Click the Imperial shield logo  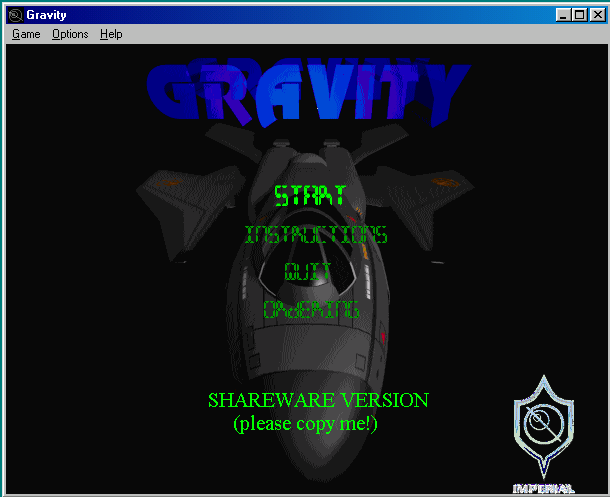tap(543, 428)
